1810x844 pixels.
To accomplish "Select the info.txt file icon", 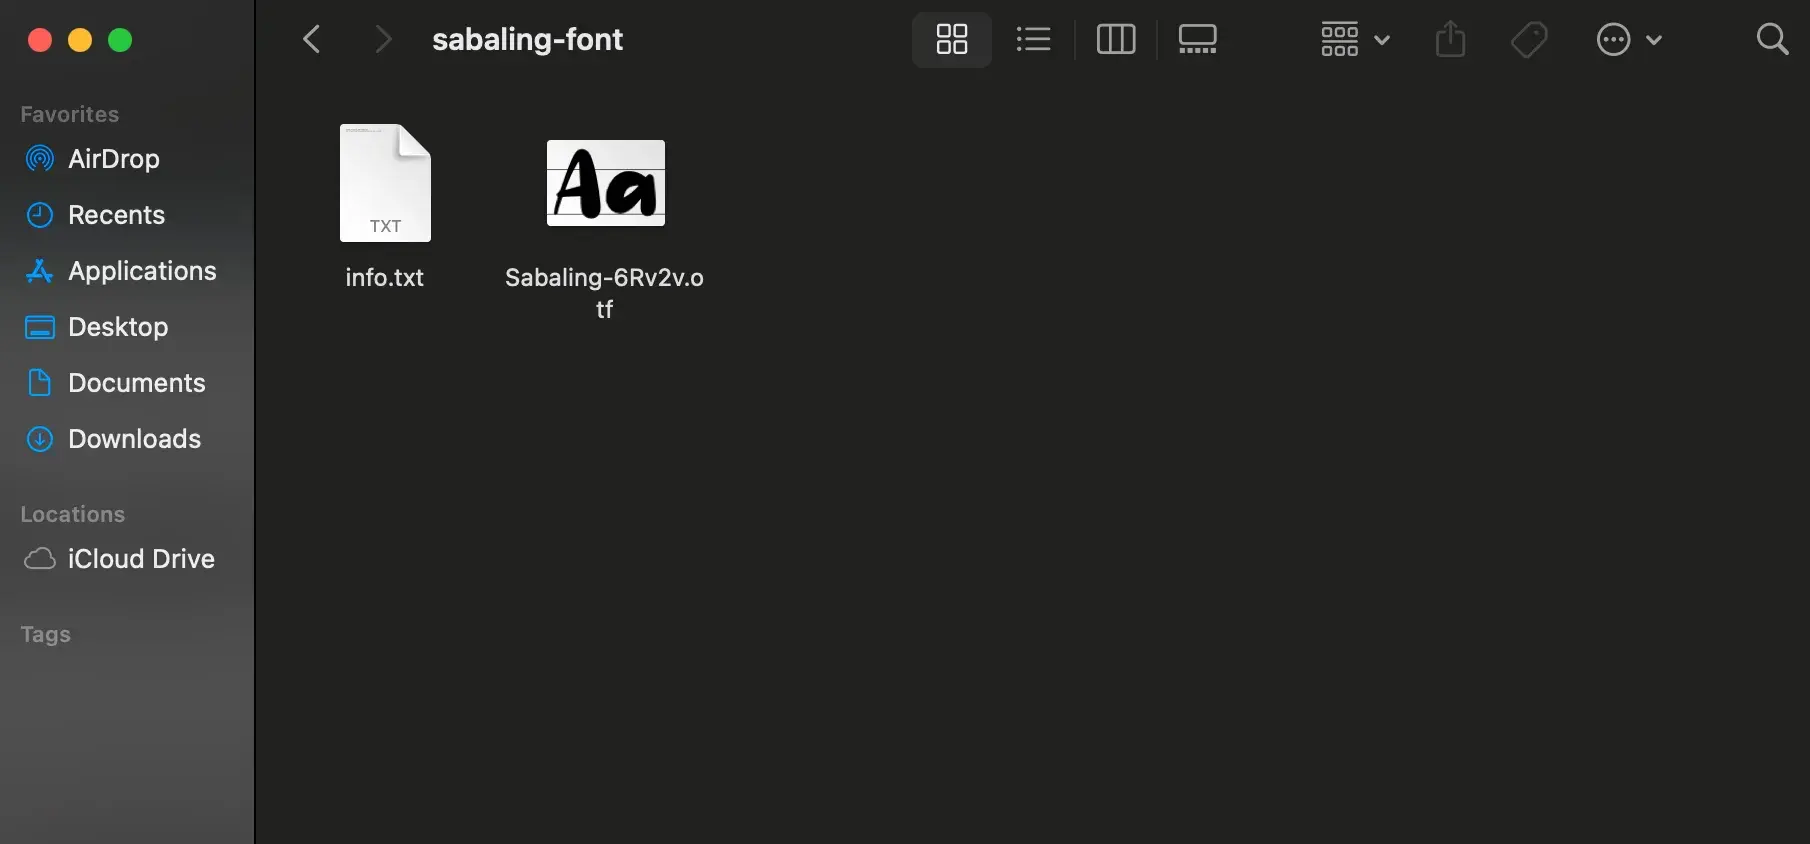I will pyautogui.click(x=385, y=184).
